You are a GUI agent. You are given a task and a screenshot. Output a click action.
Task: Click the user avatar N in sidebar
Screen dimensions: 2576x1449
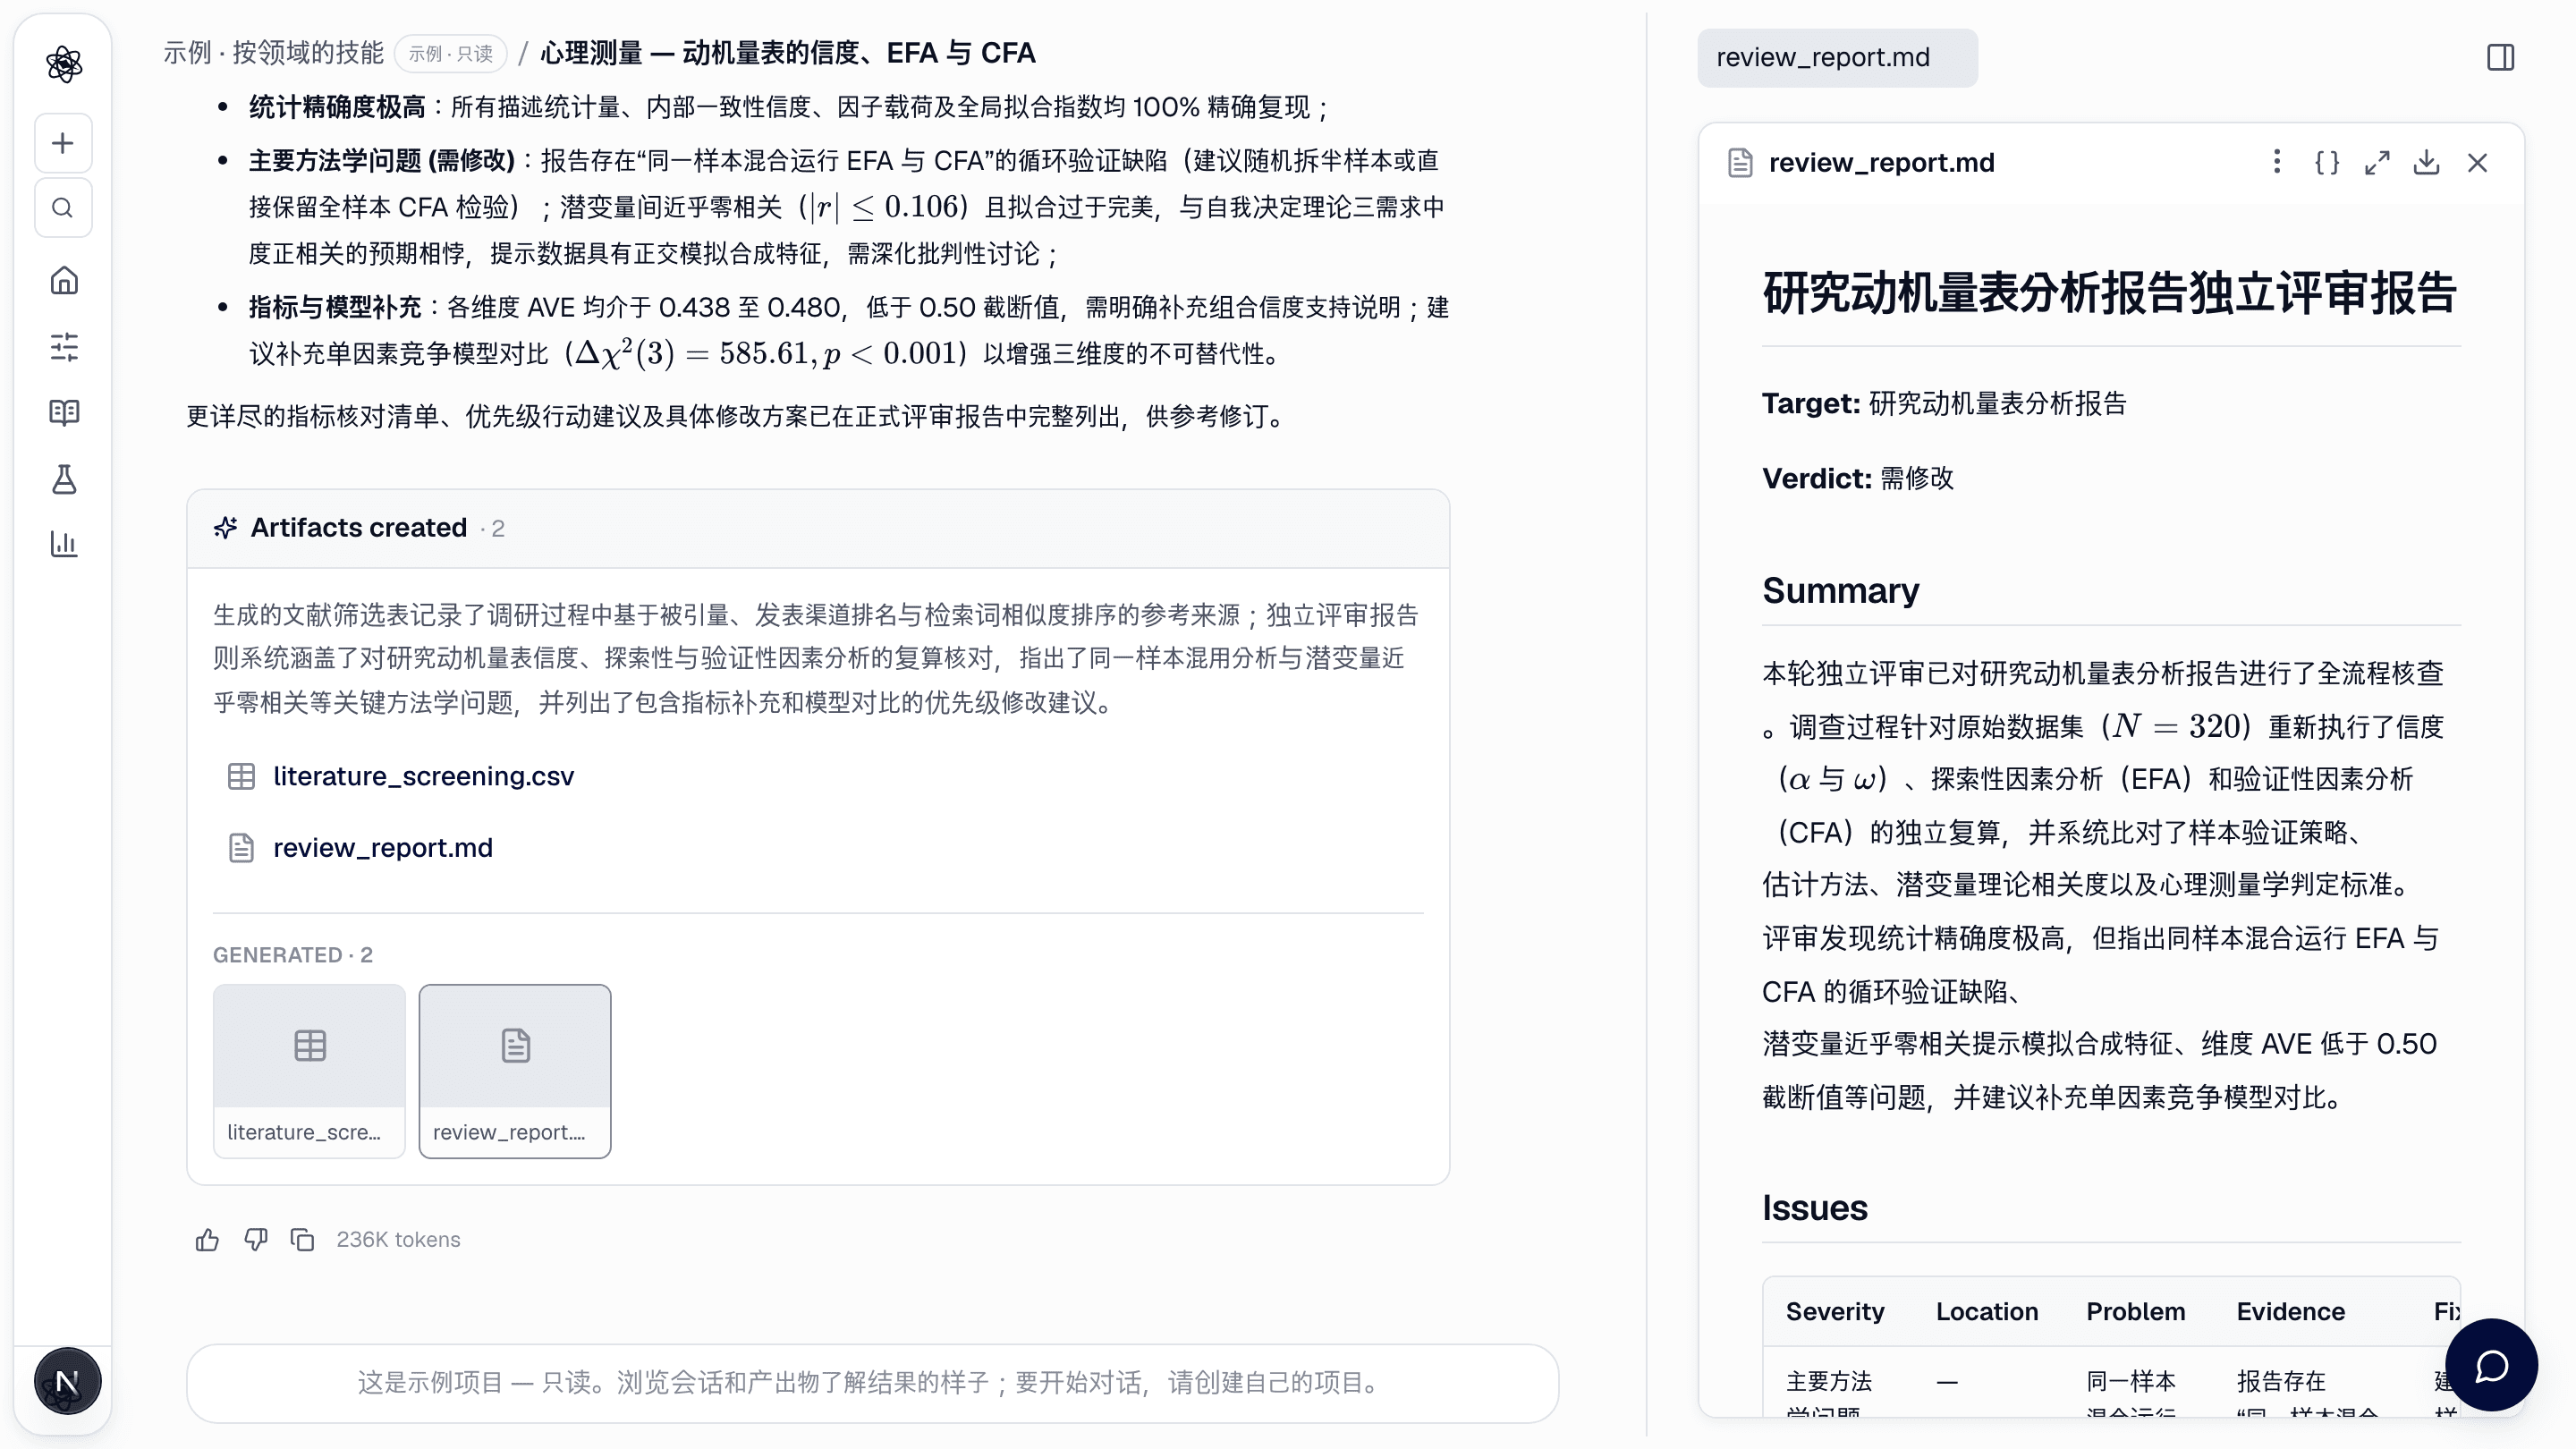(67, 1381)
